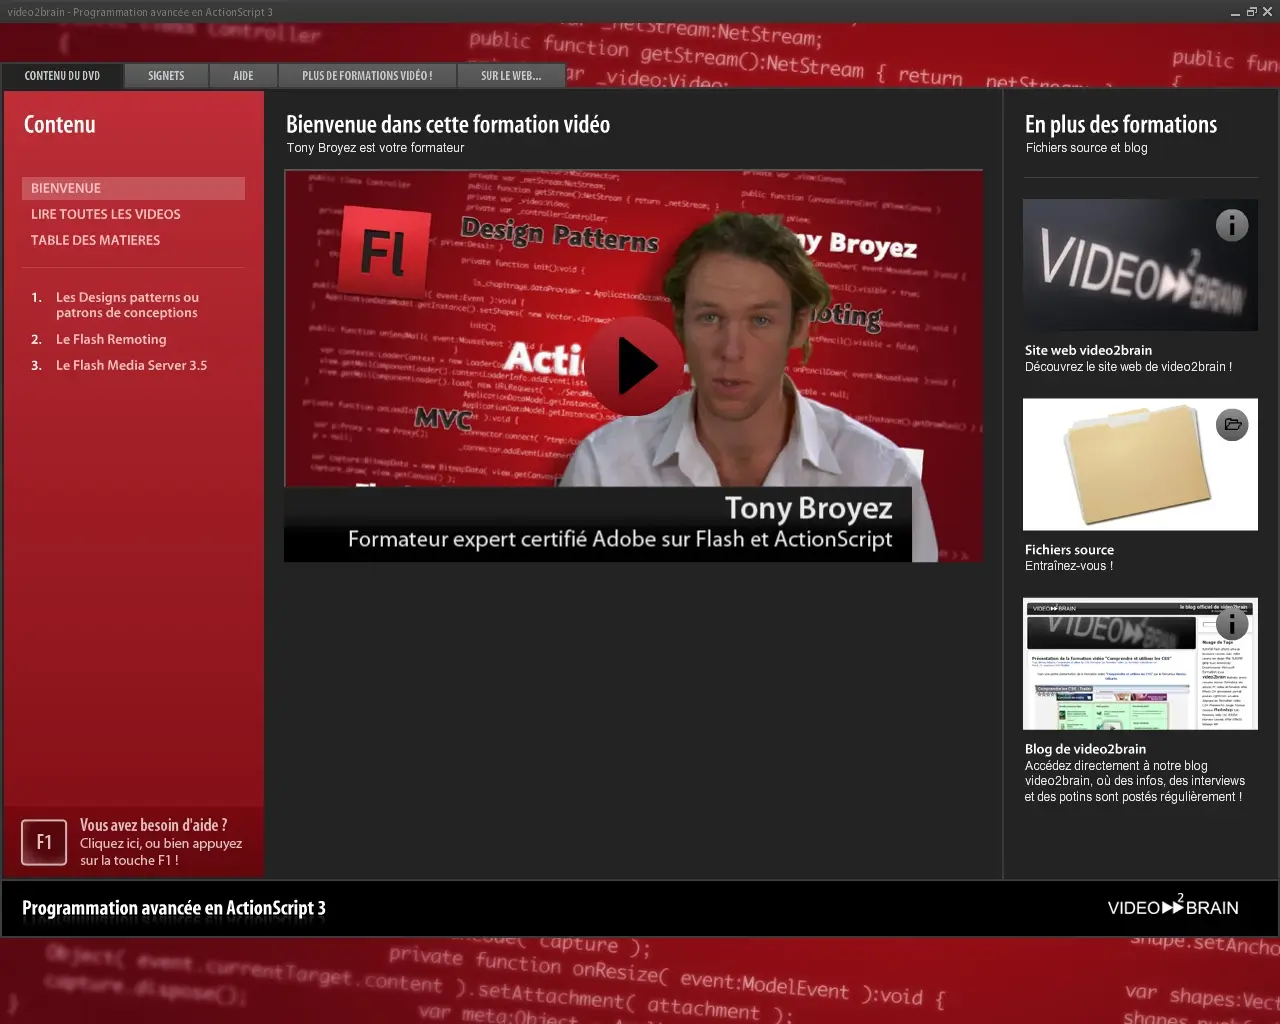Click the Site web video2brain title link
This screenshot has width=1280, height=1024.
1088,350
